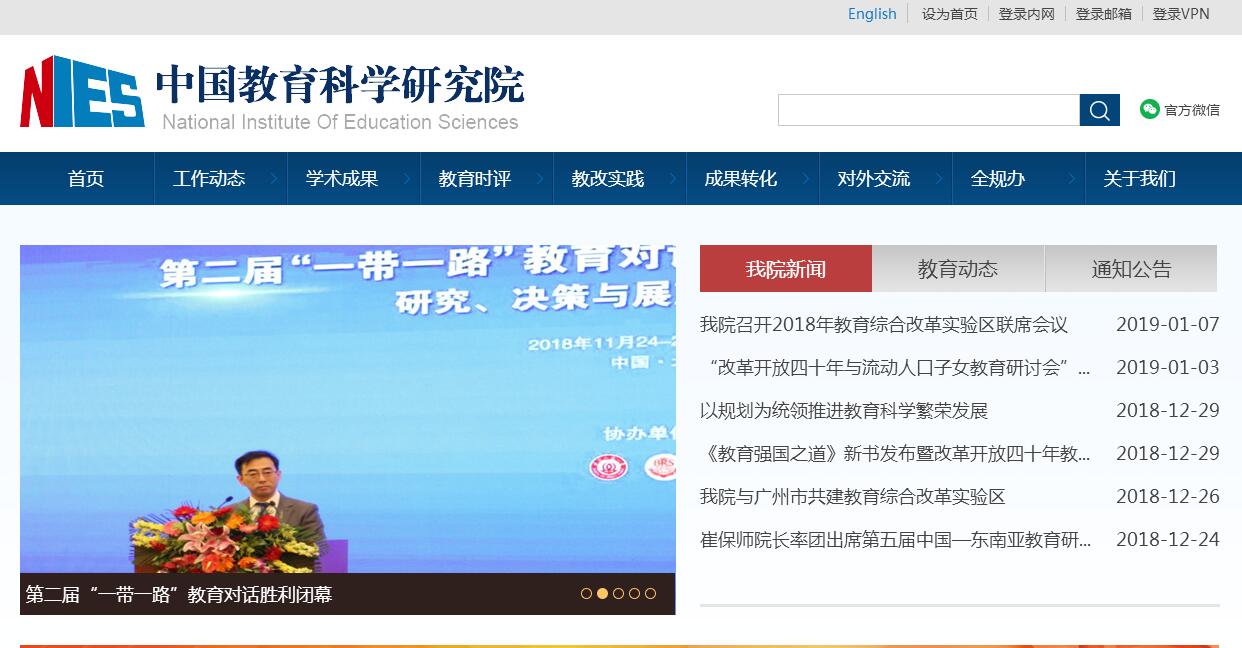The image size is (1242, 648).
Task: Expand the 对外交流 navigation dropdown
Action: point(938,179)
